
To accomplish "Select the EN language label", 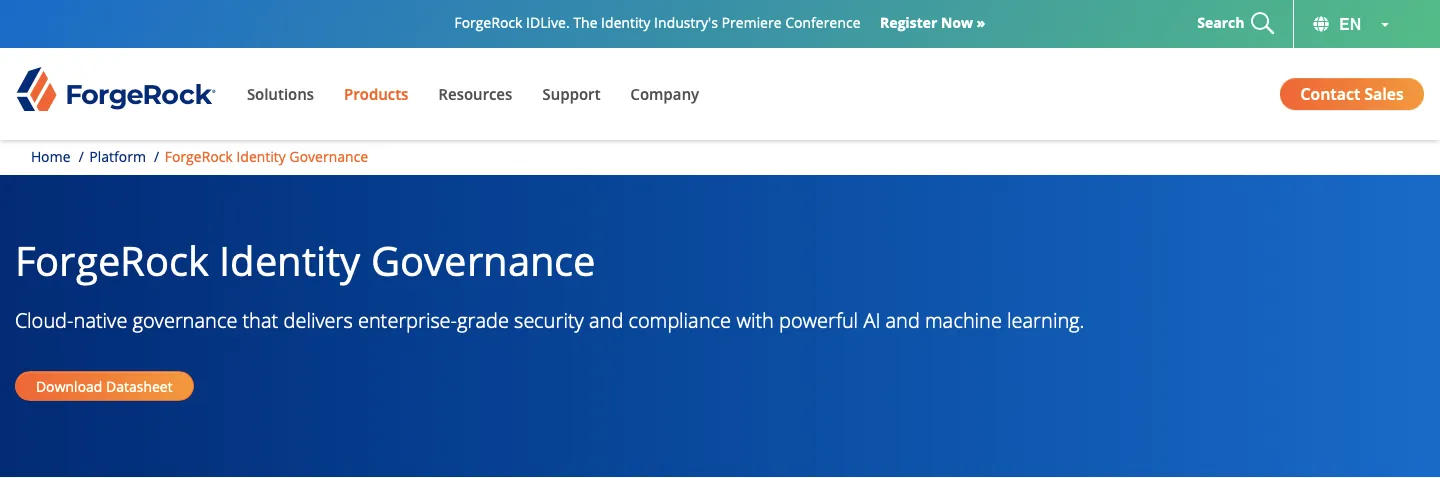I will 1350,24.
